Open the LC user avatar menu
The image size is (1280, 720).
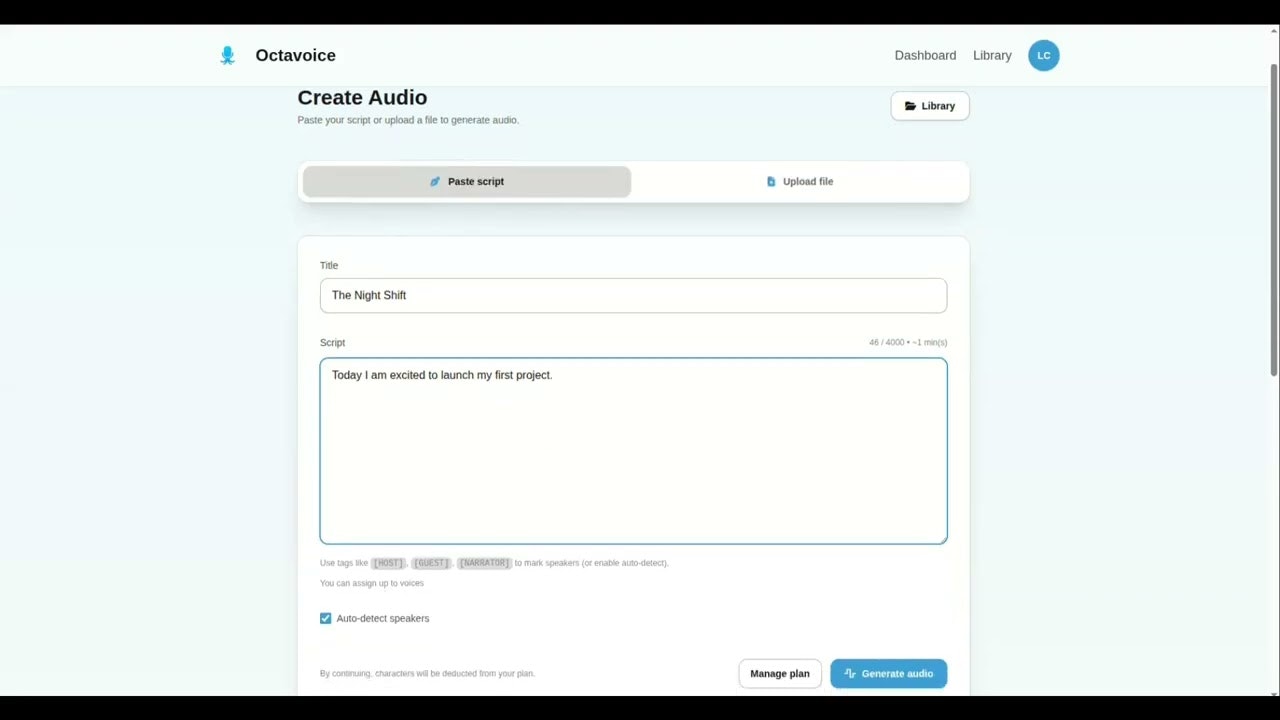(x=1043, y=55)
